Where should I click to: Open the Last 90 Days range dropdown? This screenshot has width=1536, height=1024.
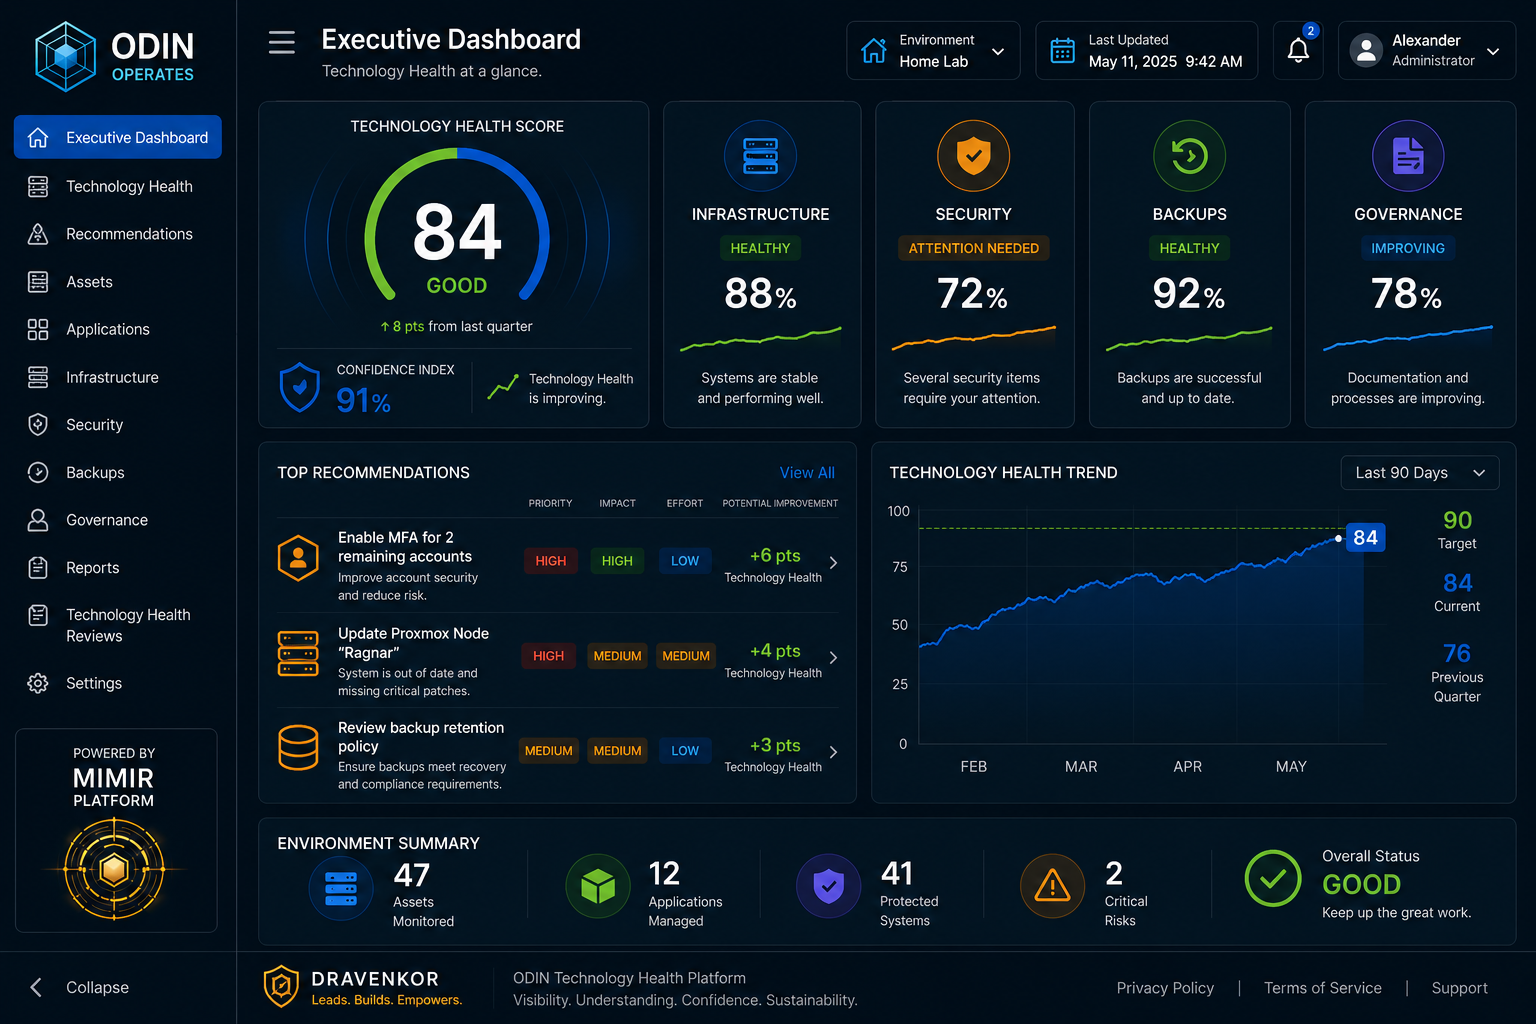(1420, 473)
